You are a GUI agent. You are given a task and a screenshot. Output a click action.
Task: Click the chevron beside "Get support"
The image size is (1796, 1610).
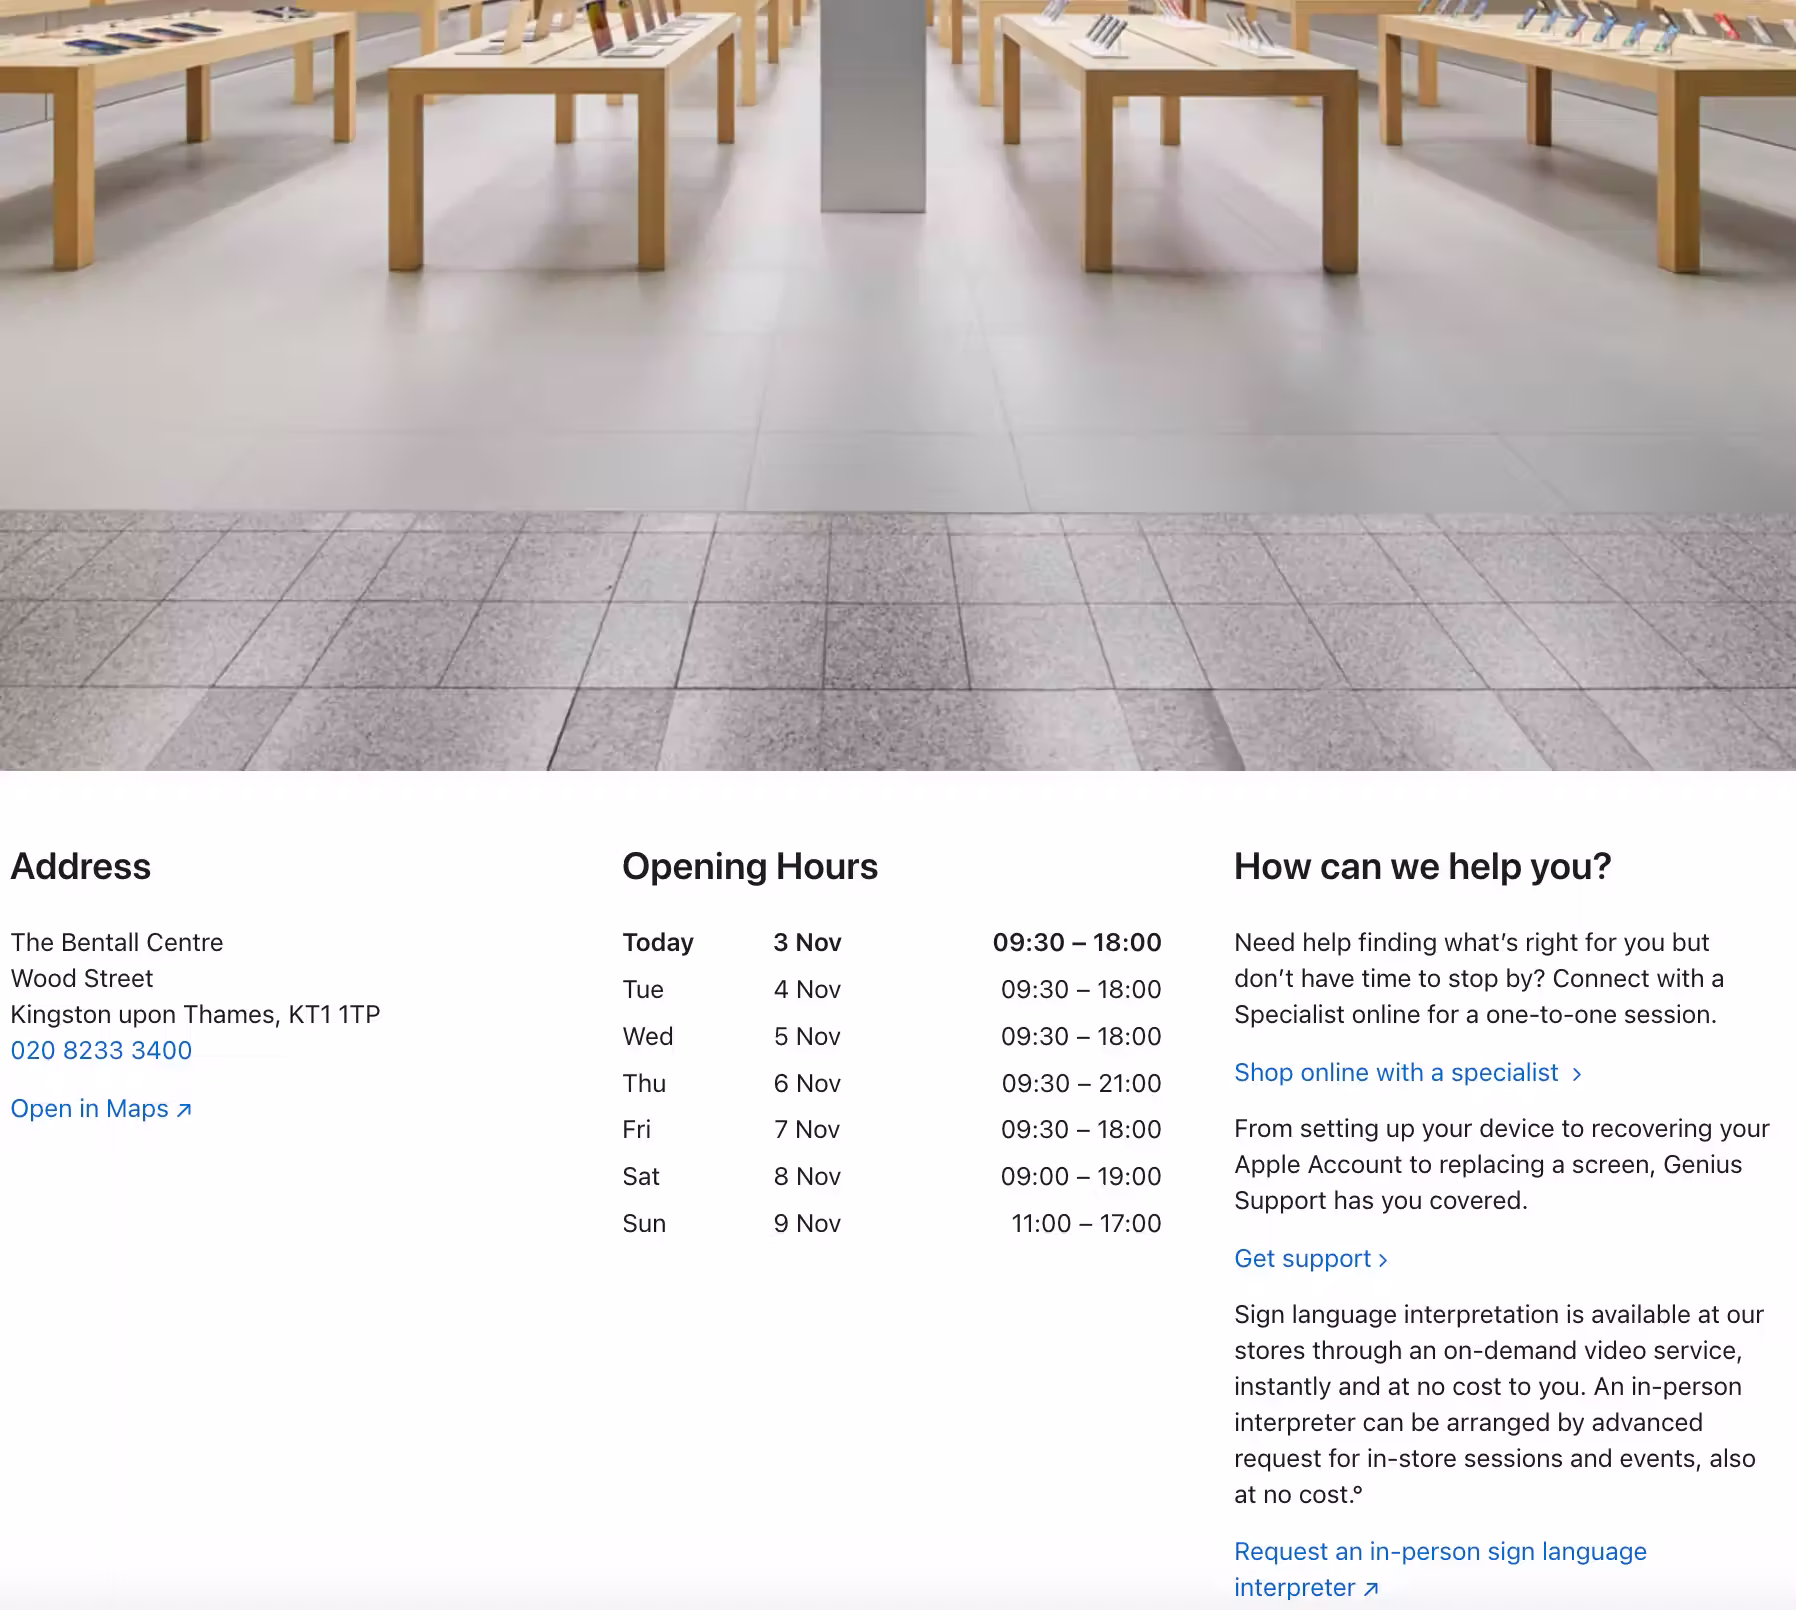(1383, 1260)
